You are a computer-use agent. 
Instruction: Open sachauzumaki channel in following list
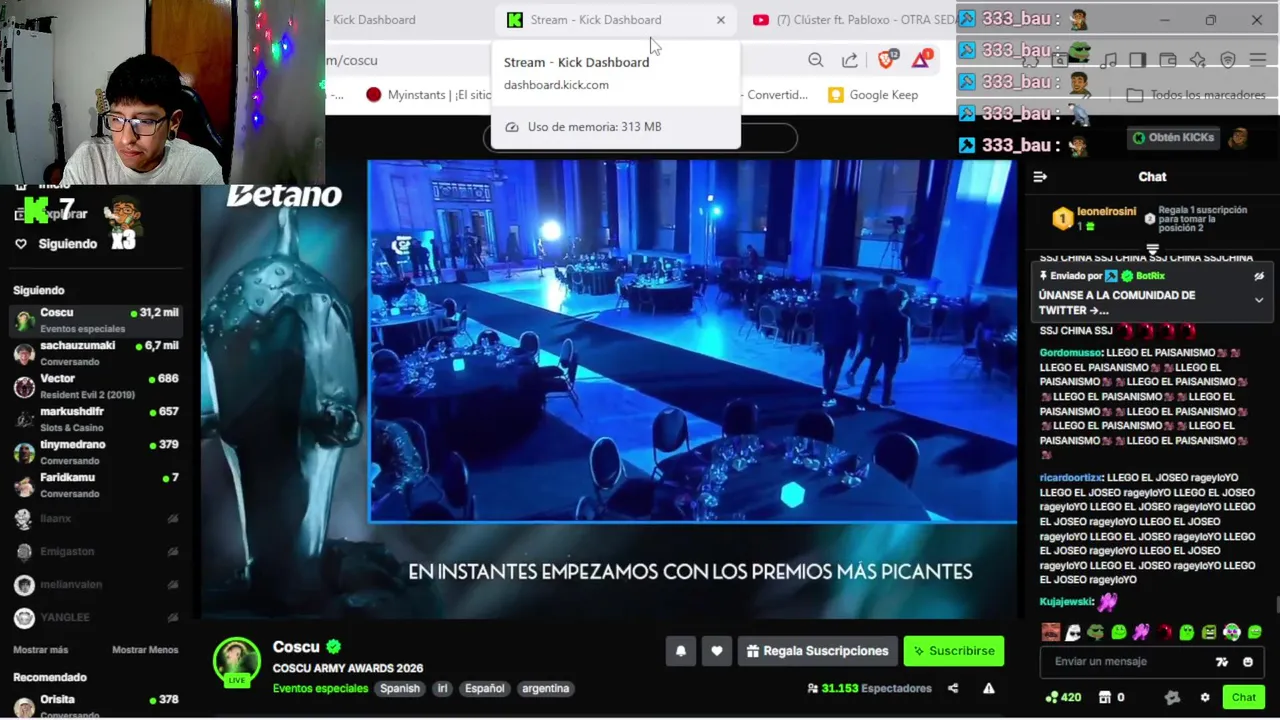pyautogui.click(x=97, y=353)
